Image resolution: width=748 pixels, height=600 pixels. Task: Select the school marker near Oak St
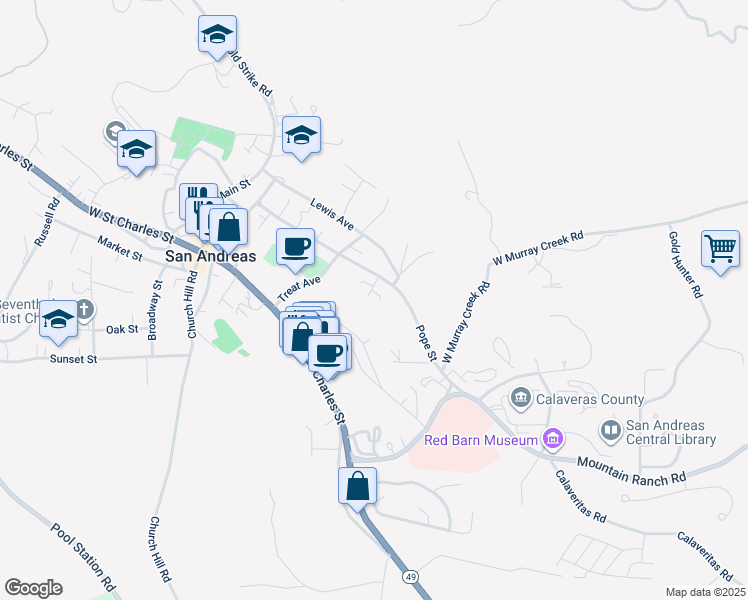click(x=58, y=319)
